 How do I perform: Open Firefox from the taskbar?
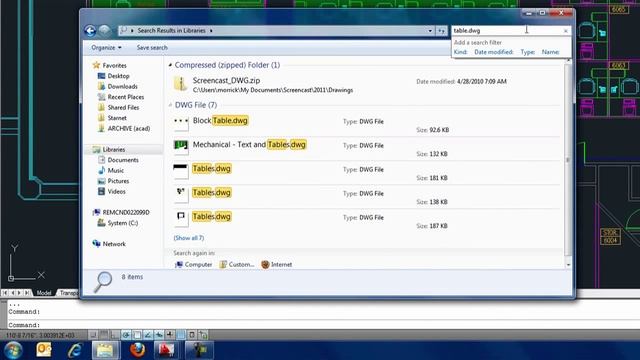click(x=137, y=350)
